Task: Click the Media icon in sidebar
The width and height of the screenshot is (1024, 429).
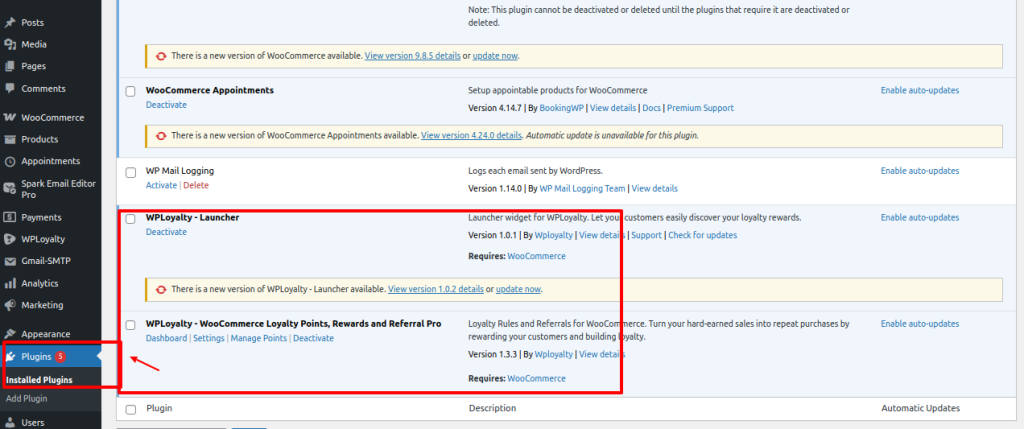Action: tap(10, 44)
